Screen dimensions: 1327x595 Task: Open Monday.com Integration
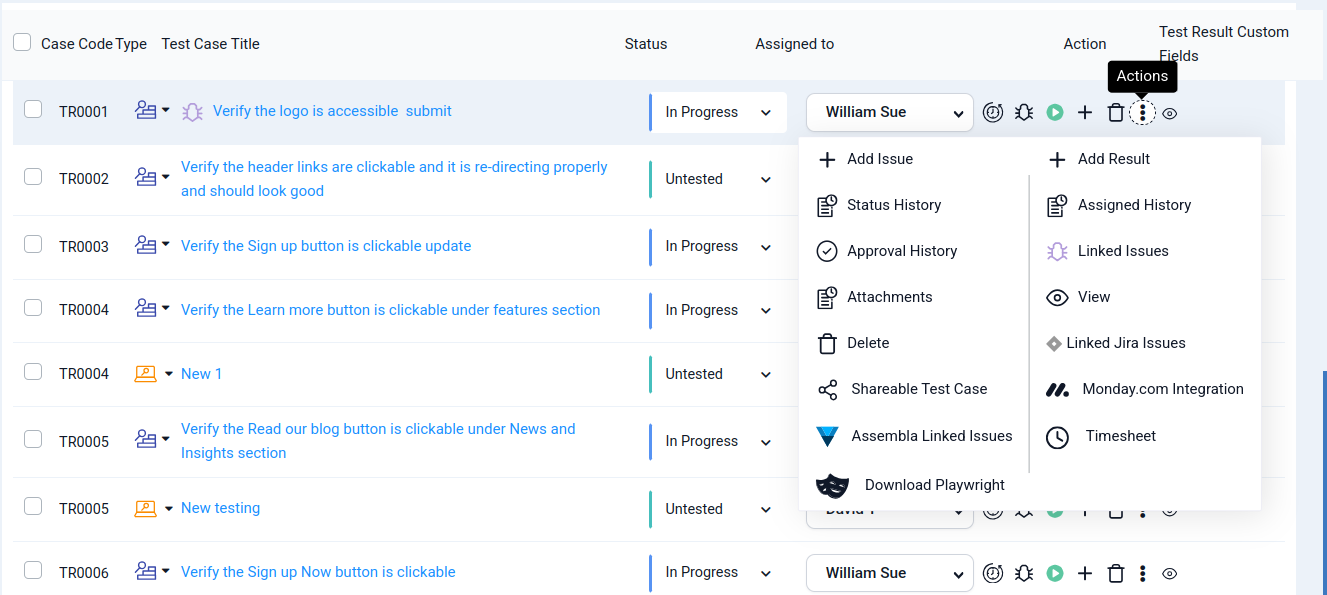click(x=1145, y=389)
